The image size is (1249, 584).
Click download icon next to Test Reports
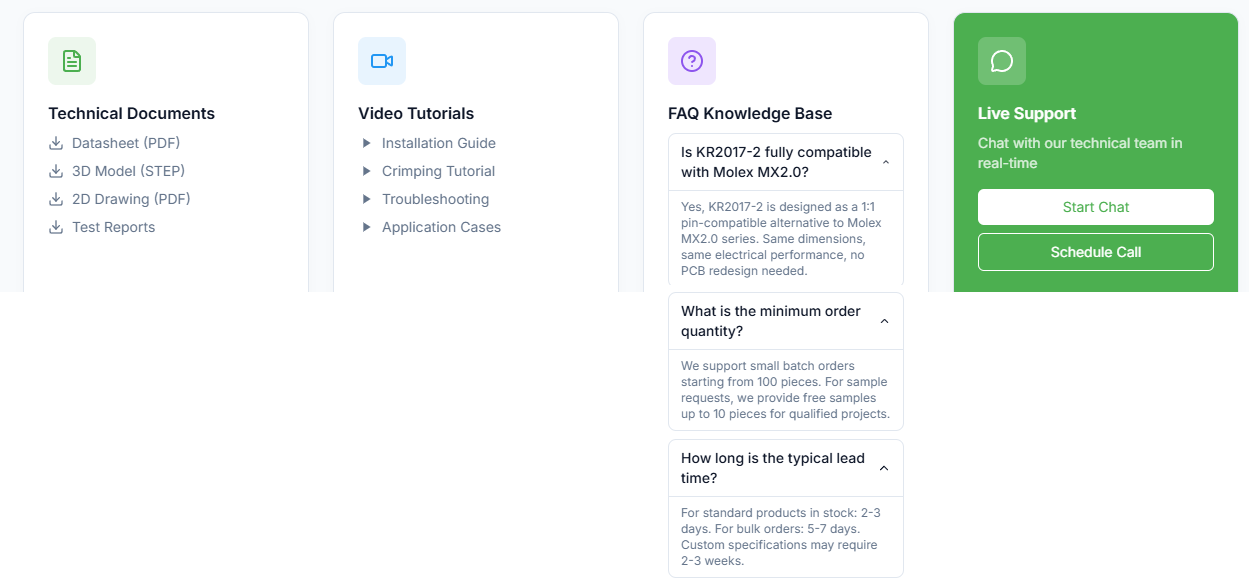[x=56, y=227]
